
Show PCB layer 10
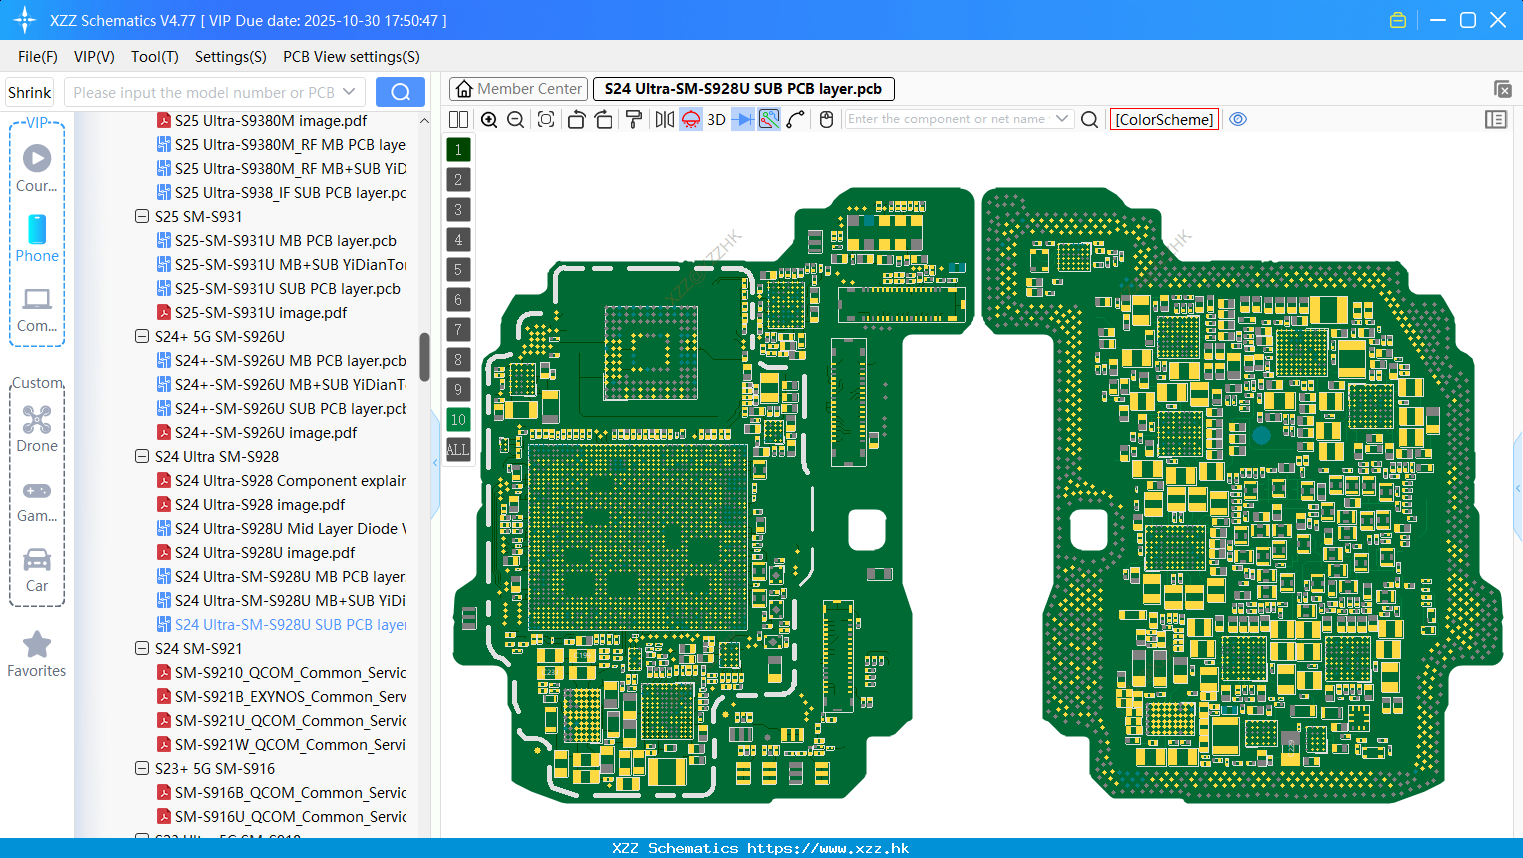pyautogui.click(x=458, y=420)
